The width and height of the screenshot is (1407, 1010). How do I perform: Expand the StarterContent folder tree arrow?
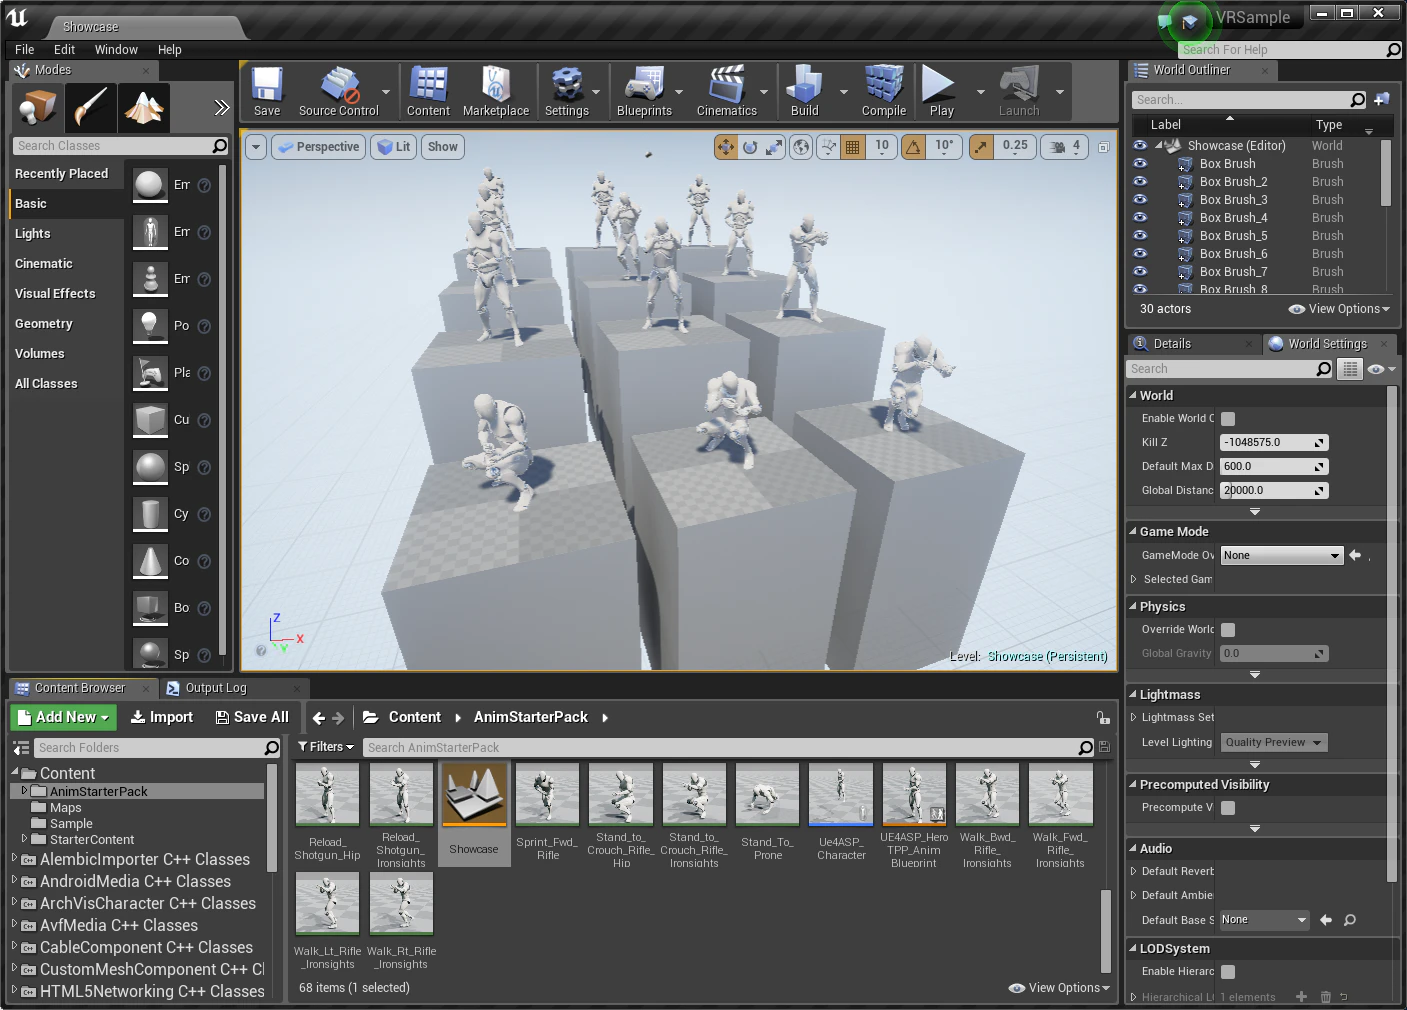pyautogui.click(x=24, y=839)
